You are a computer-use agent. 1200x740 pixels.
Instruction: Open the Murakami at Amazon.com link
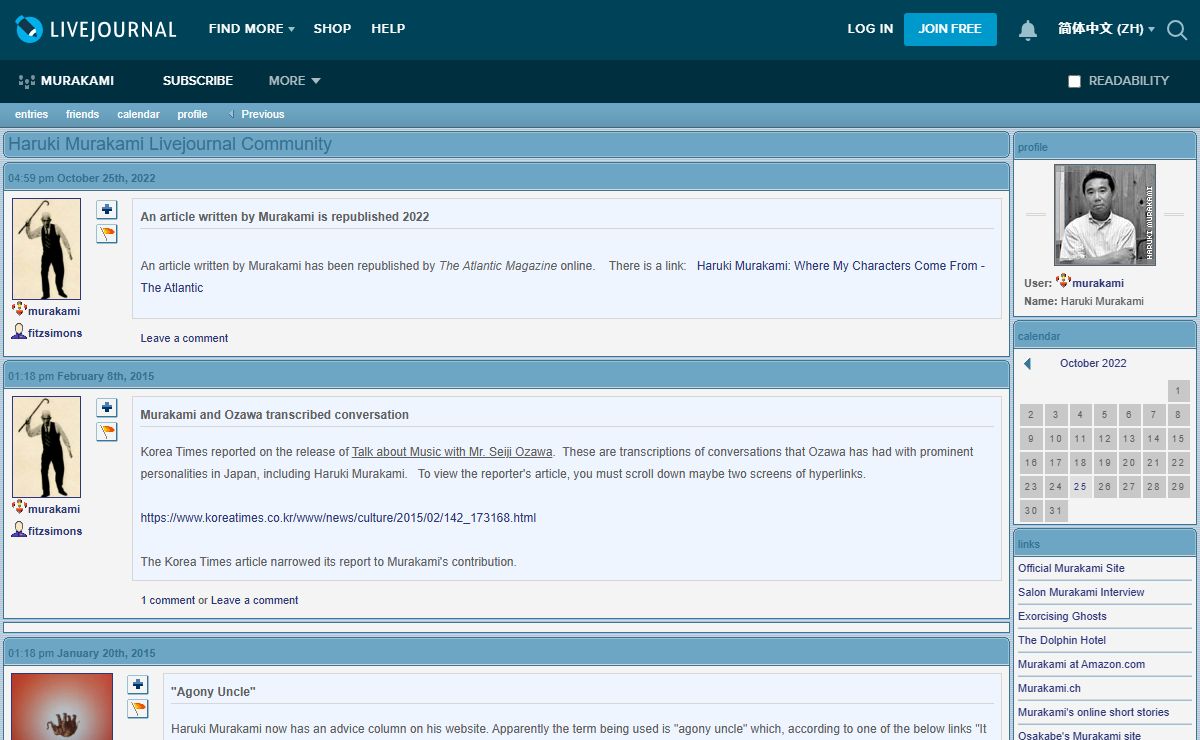point(1081,664)
